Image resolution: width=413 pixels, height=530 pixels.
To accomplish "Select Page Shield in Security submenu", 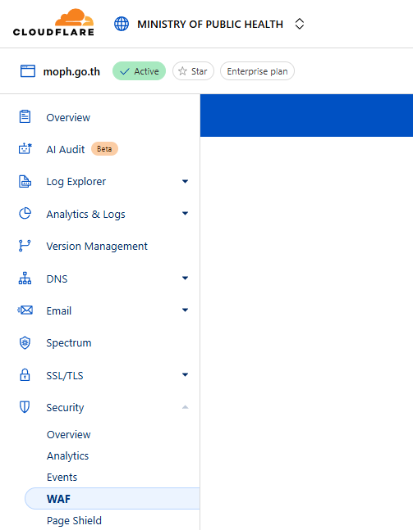I will 74,521.
